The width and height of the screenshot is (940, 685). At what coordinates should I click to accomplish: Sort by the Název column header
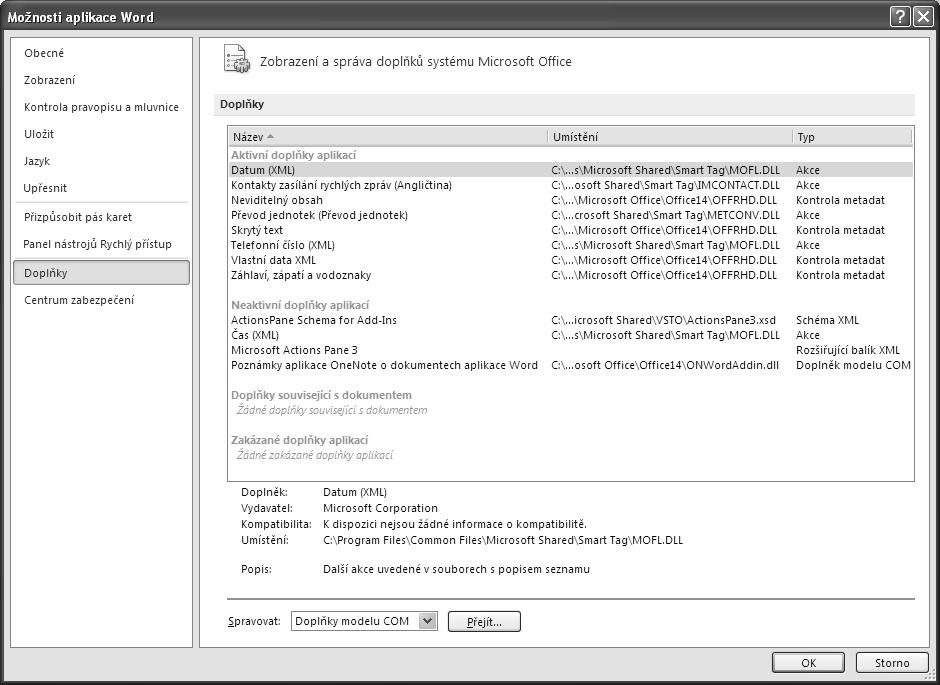(388, 137)
